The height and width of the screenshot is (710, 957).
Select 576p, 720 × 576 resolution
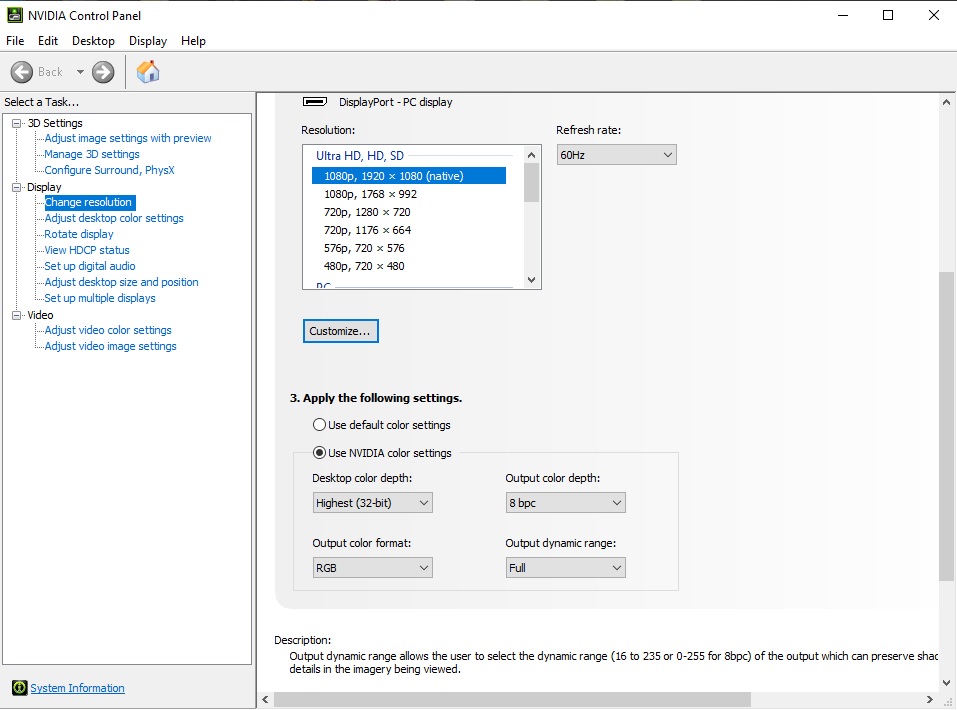tap(364, 248)
